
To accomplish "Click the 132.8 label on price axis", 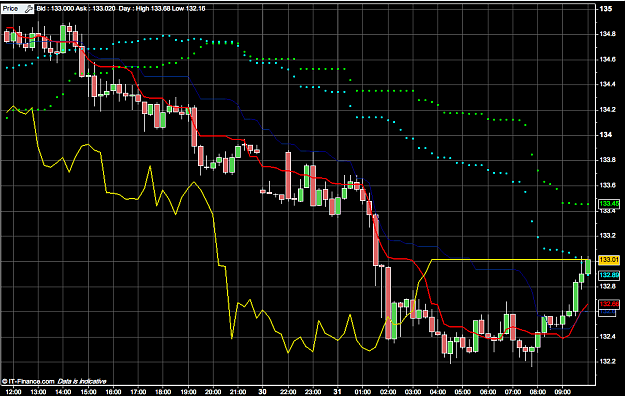I will (x=607, y=286).
